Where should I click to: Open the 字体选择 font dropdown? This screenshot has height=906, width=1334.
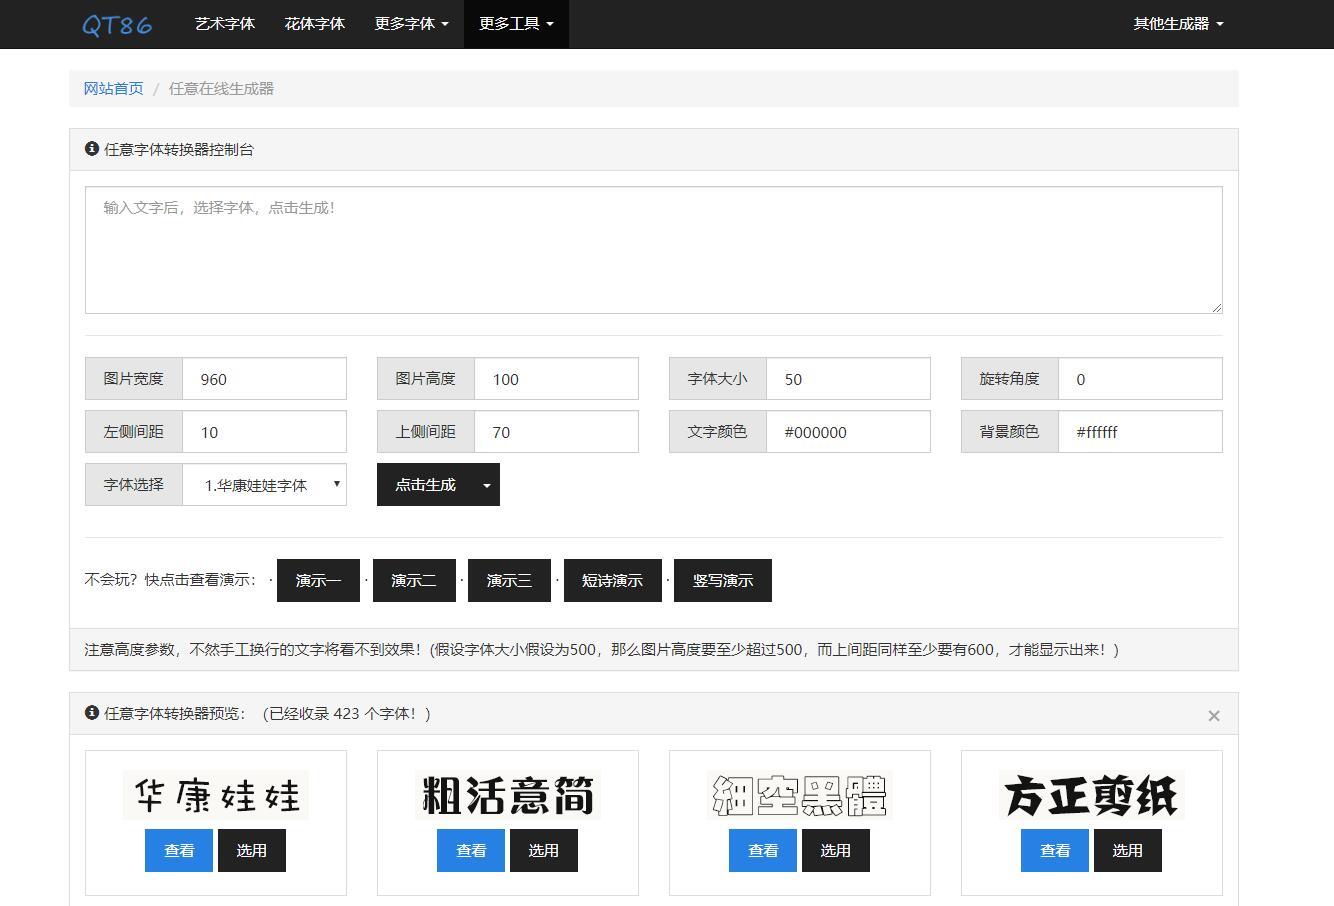pos(265,485)
